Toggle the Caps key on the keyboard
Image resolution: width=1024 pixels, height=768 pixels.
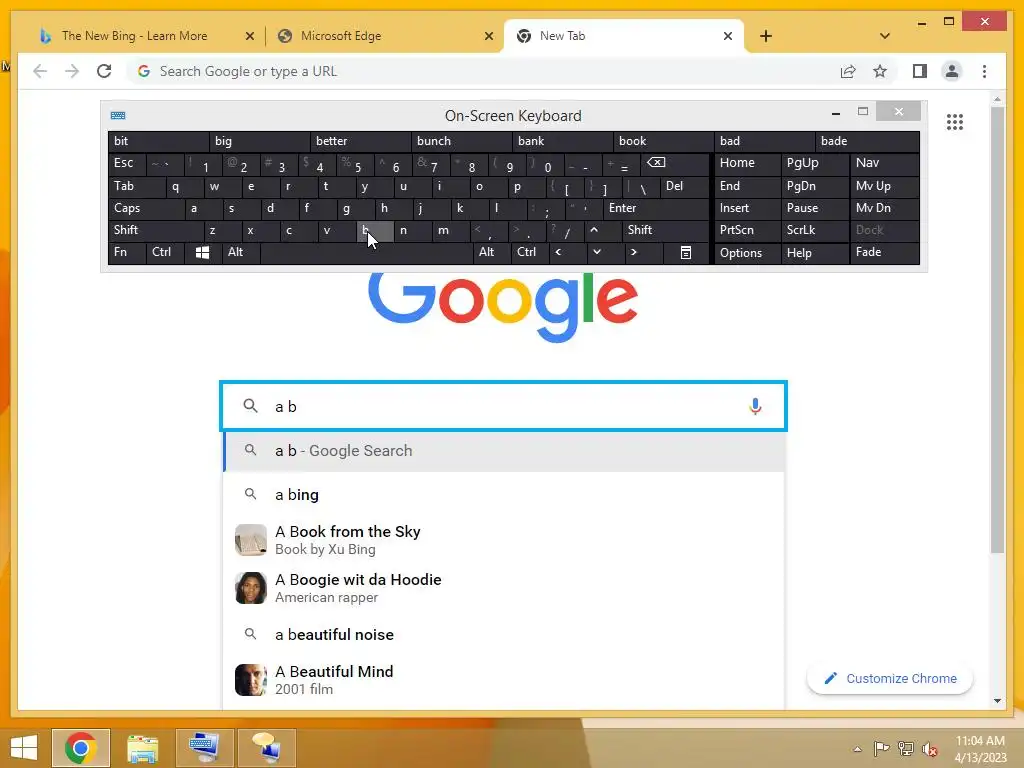pyautogui.click(x=145, y=208)
